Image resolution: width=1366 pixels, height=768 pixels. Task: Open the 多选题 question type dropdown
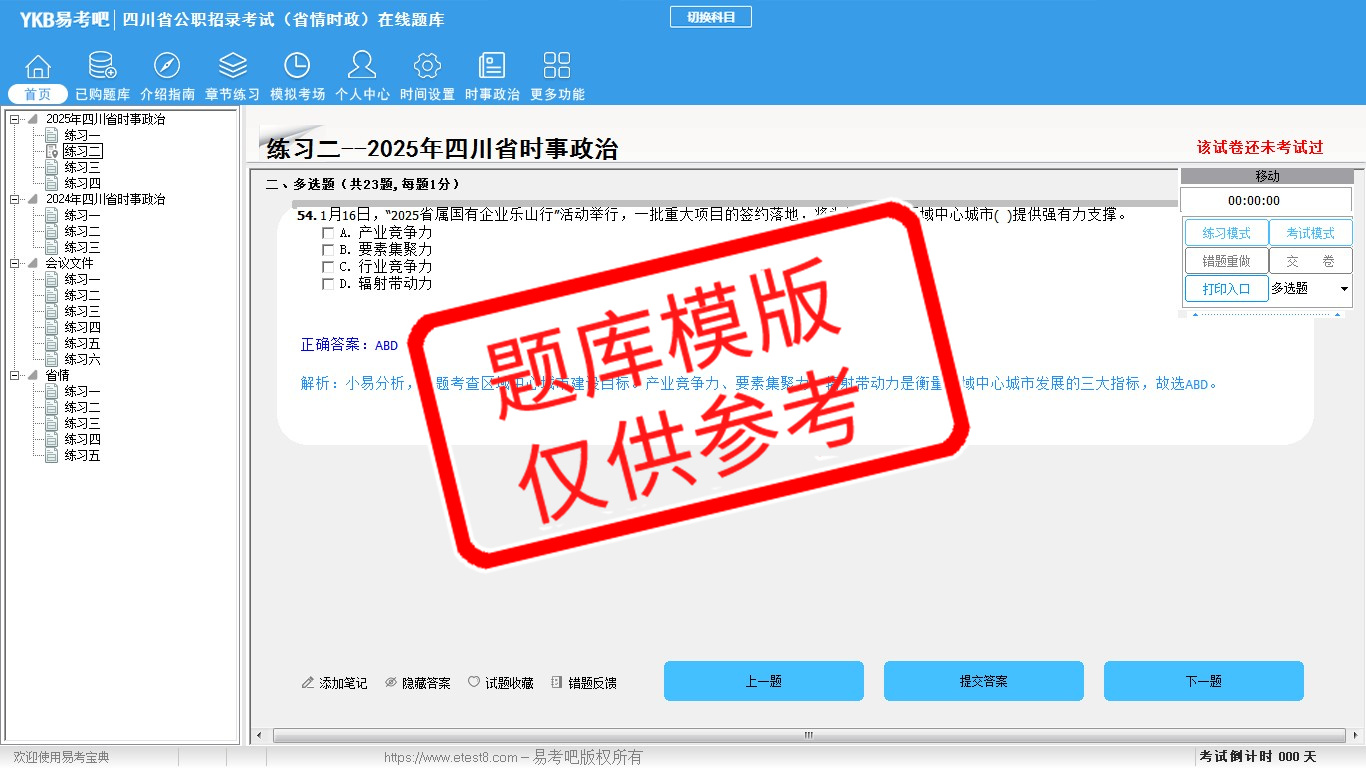[x=1343, y=289]
